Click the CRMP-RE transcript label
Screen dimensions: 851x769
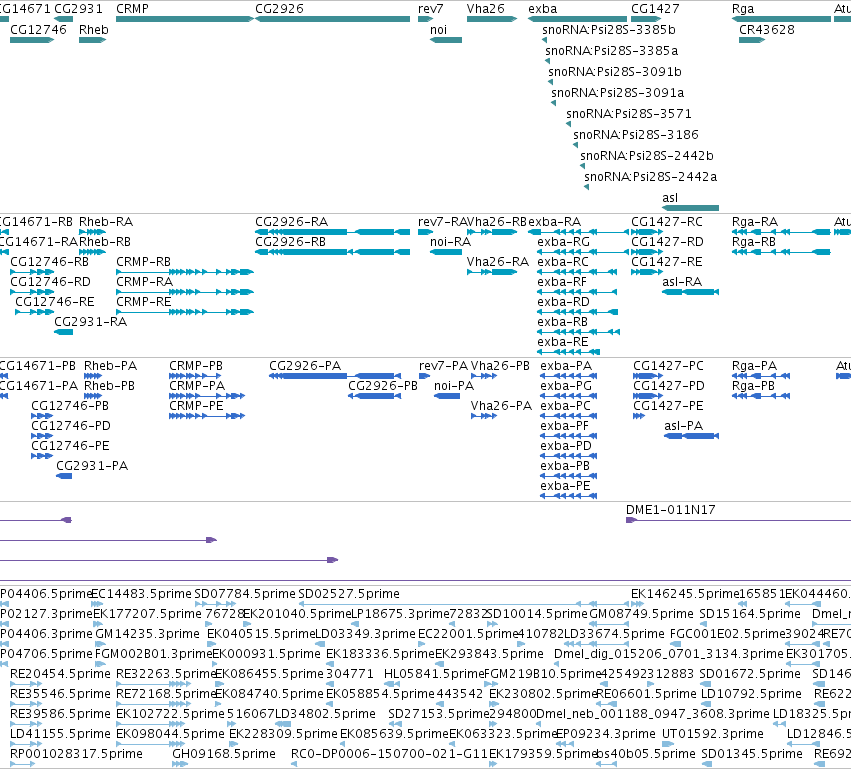[143, 302]
